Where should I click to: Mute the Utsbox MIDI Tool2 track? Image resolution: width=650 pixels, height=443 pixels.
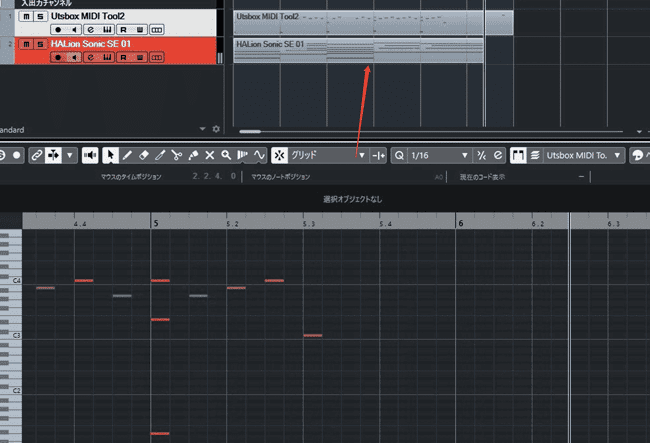click(26, 16)
